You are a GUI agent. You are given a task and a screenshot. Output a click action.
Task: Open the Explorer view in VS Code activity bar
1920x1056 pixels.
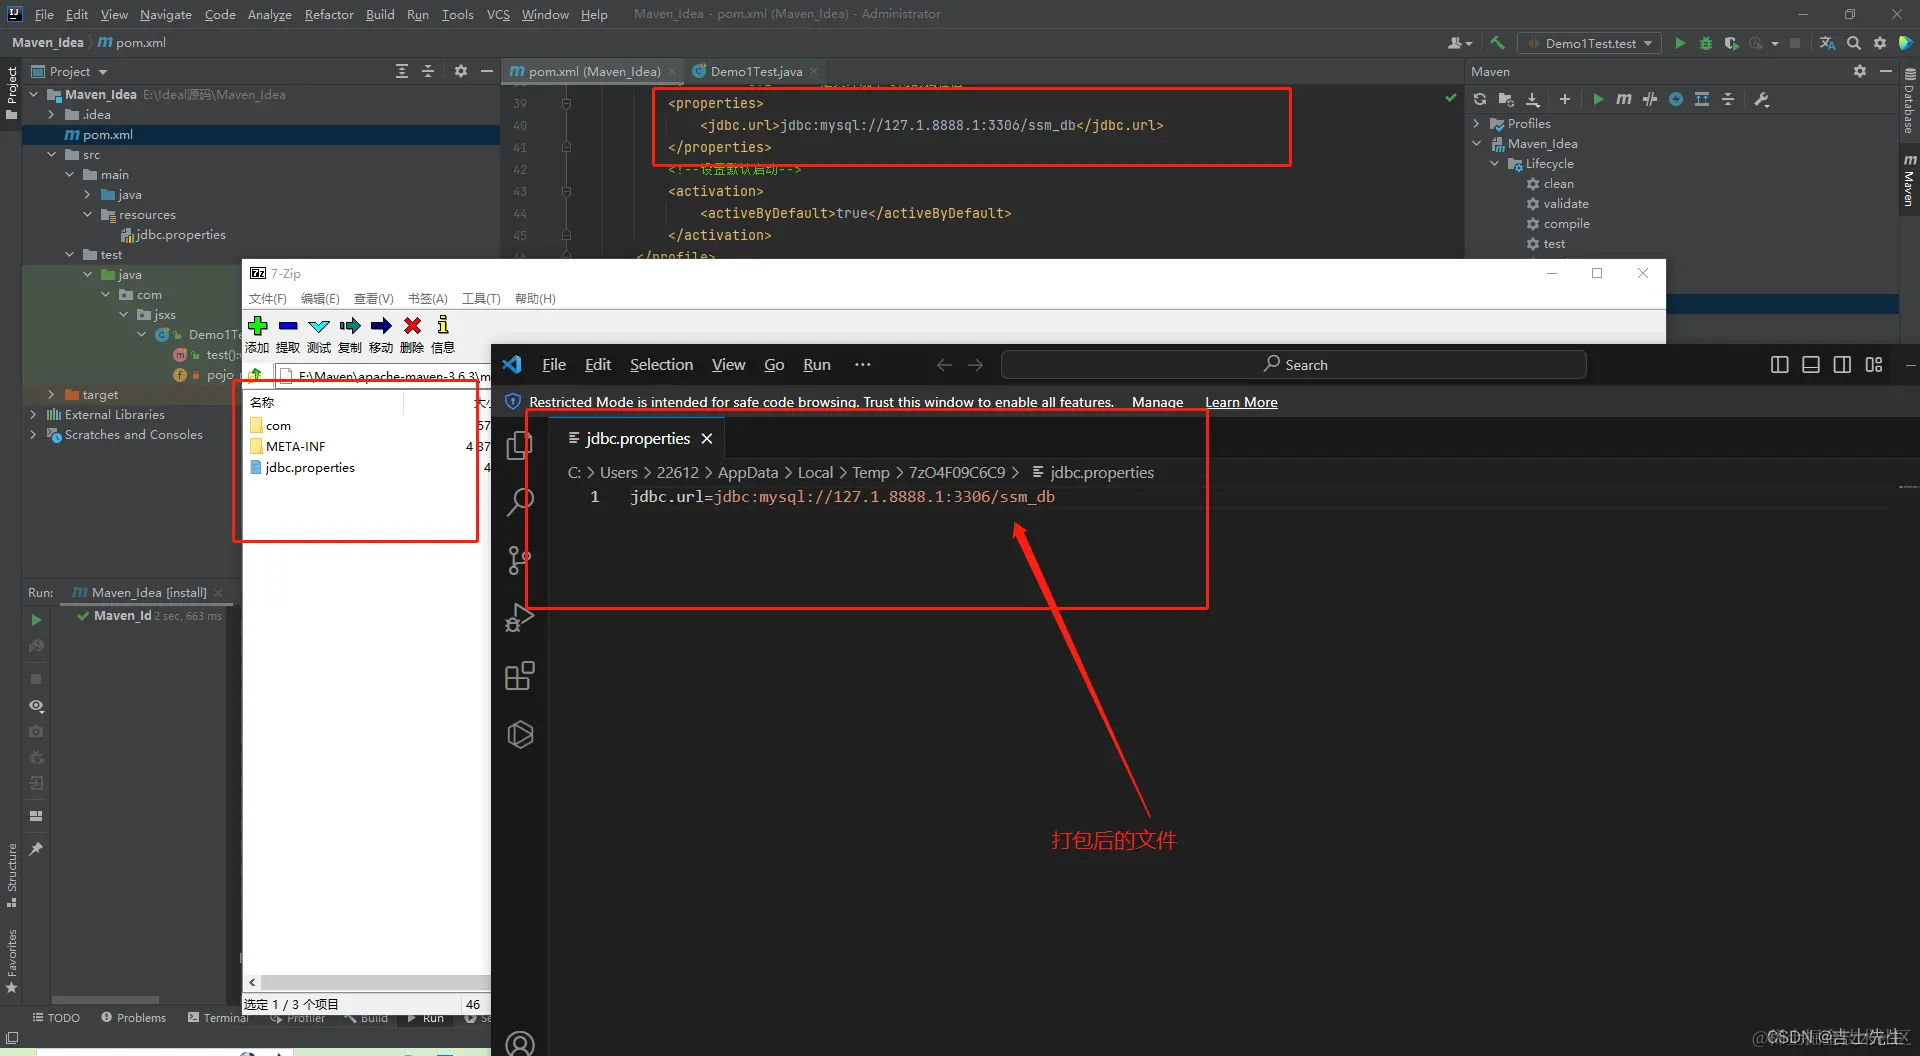click(520, 445)
